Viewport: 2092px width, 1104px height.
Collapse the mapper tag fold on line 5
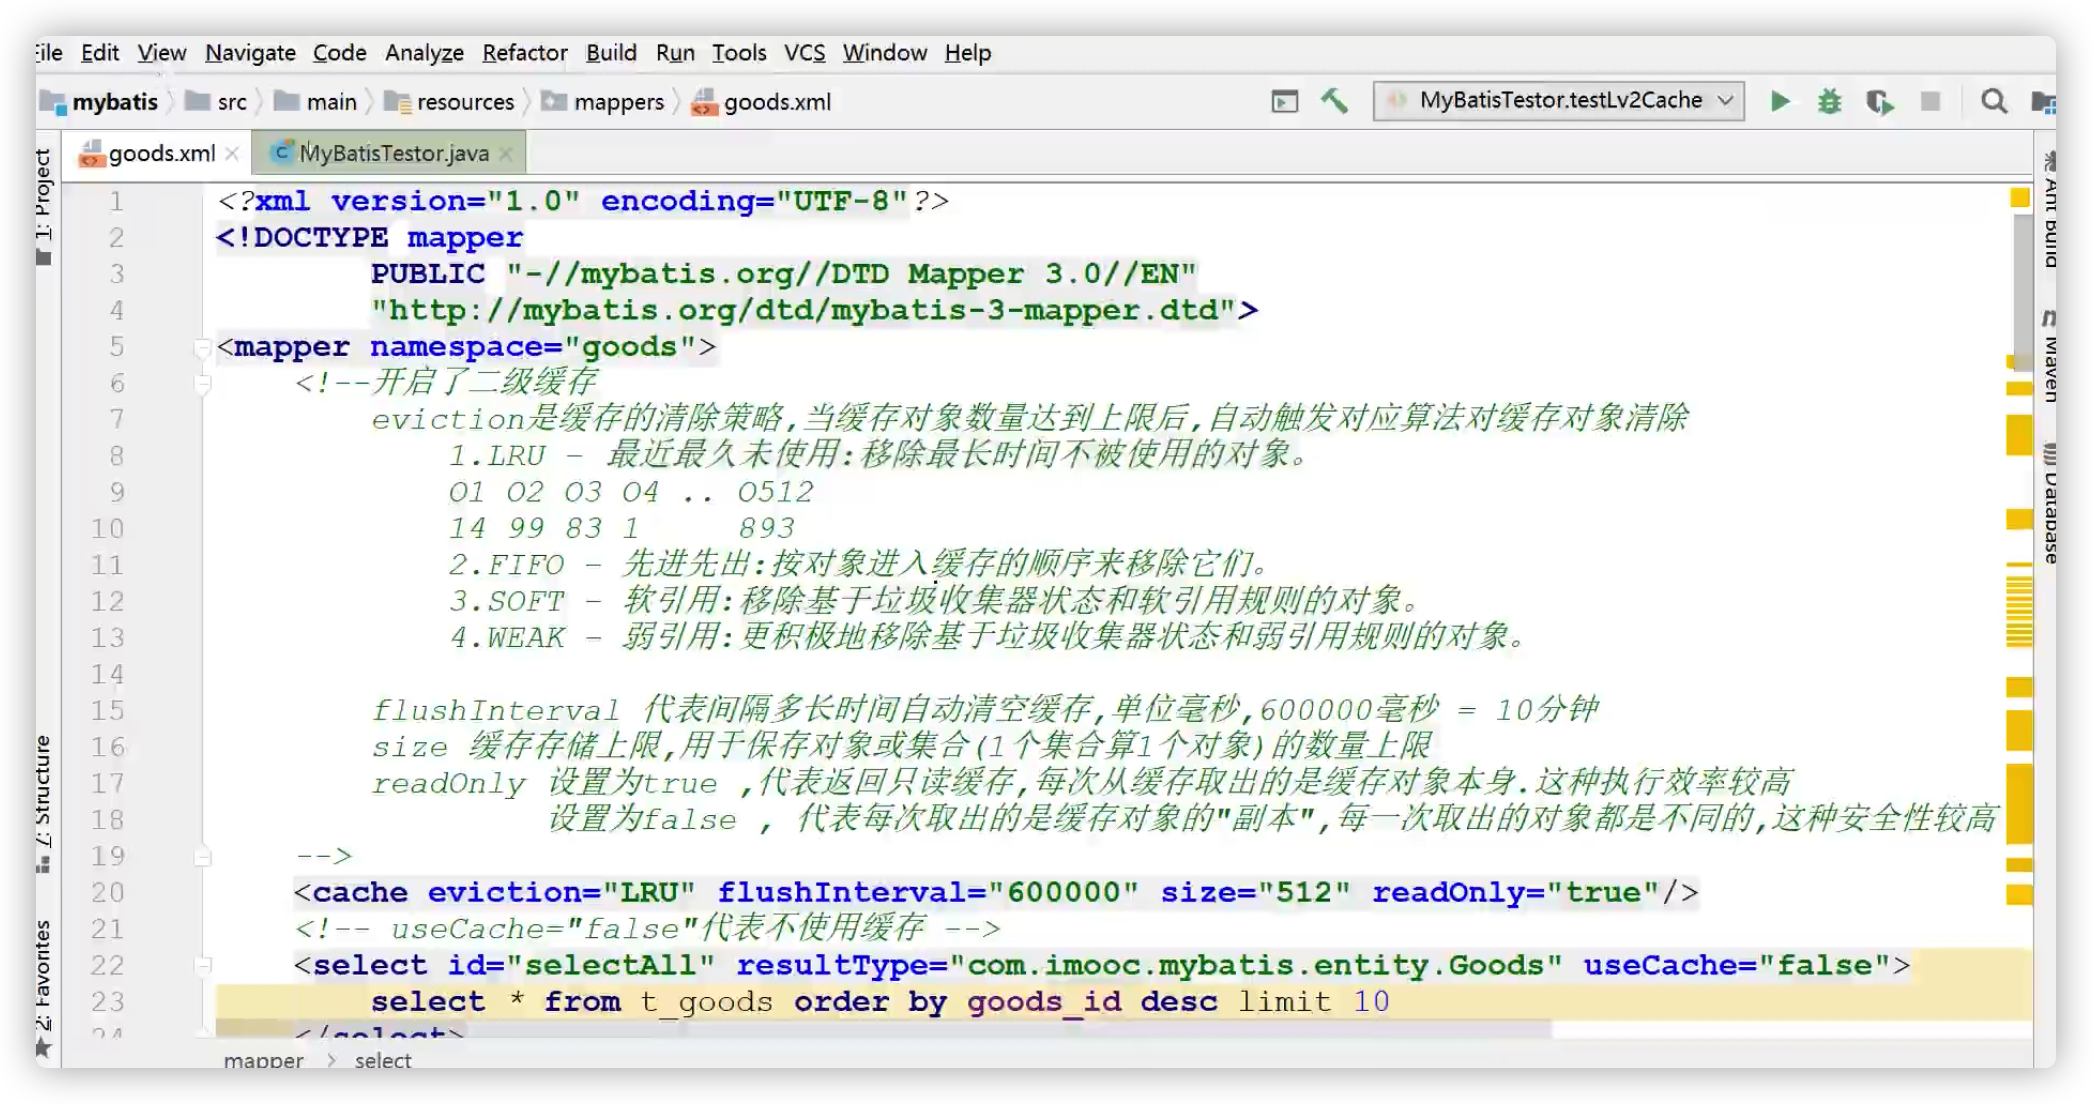coord(203,348)
